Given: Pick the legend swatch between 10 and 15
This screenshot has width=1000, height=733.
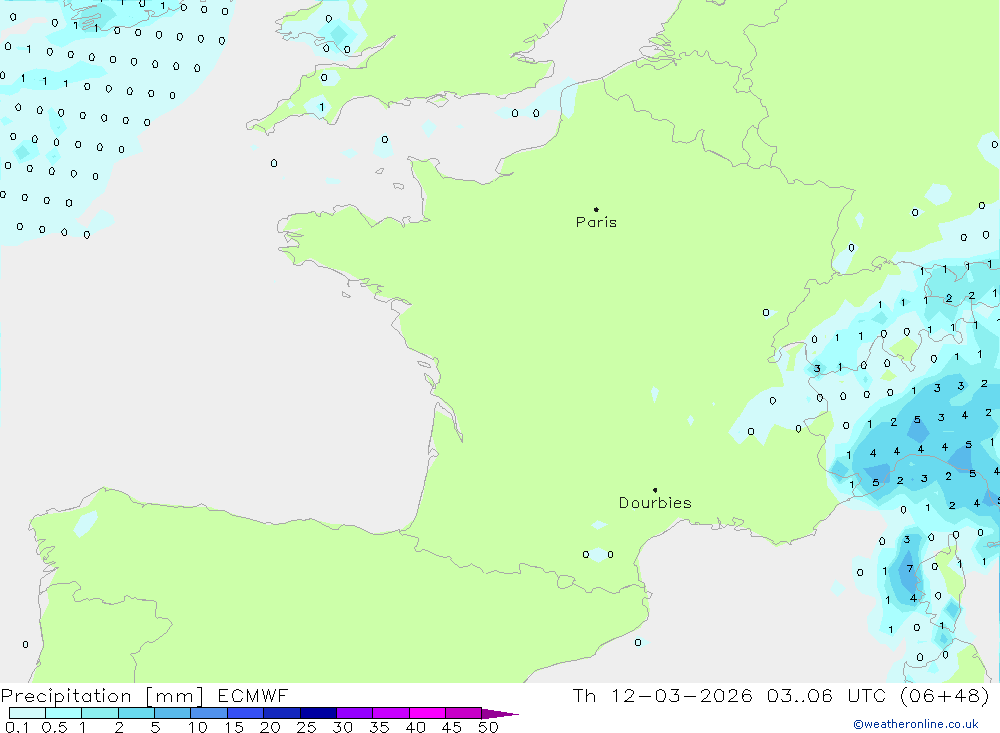Looking at the screenshot, I should pos(209,713).
